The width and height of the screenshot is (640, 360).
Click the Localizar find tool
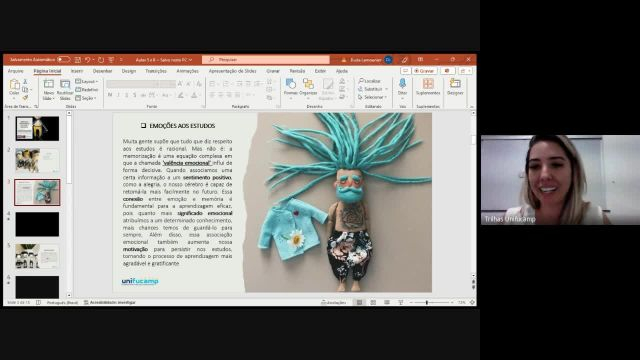pyautogui.click(x=369, y=81)
